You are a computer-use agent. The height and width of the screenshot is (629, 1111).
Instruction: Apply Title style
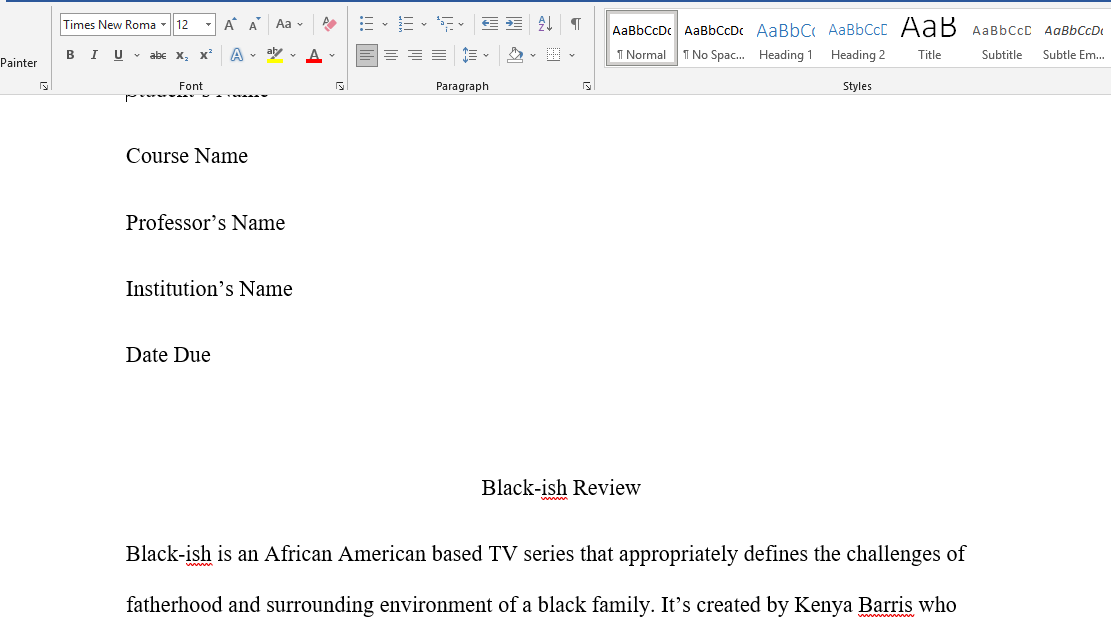[x=930, y=38]
